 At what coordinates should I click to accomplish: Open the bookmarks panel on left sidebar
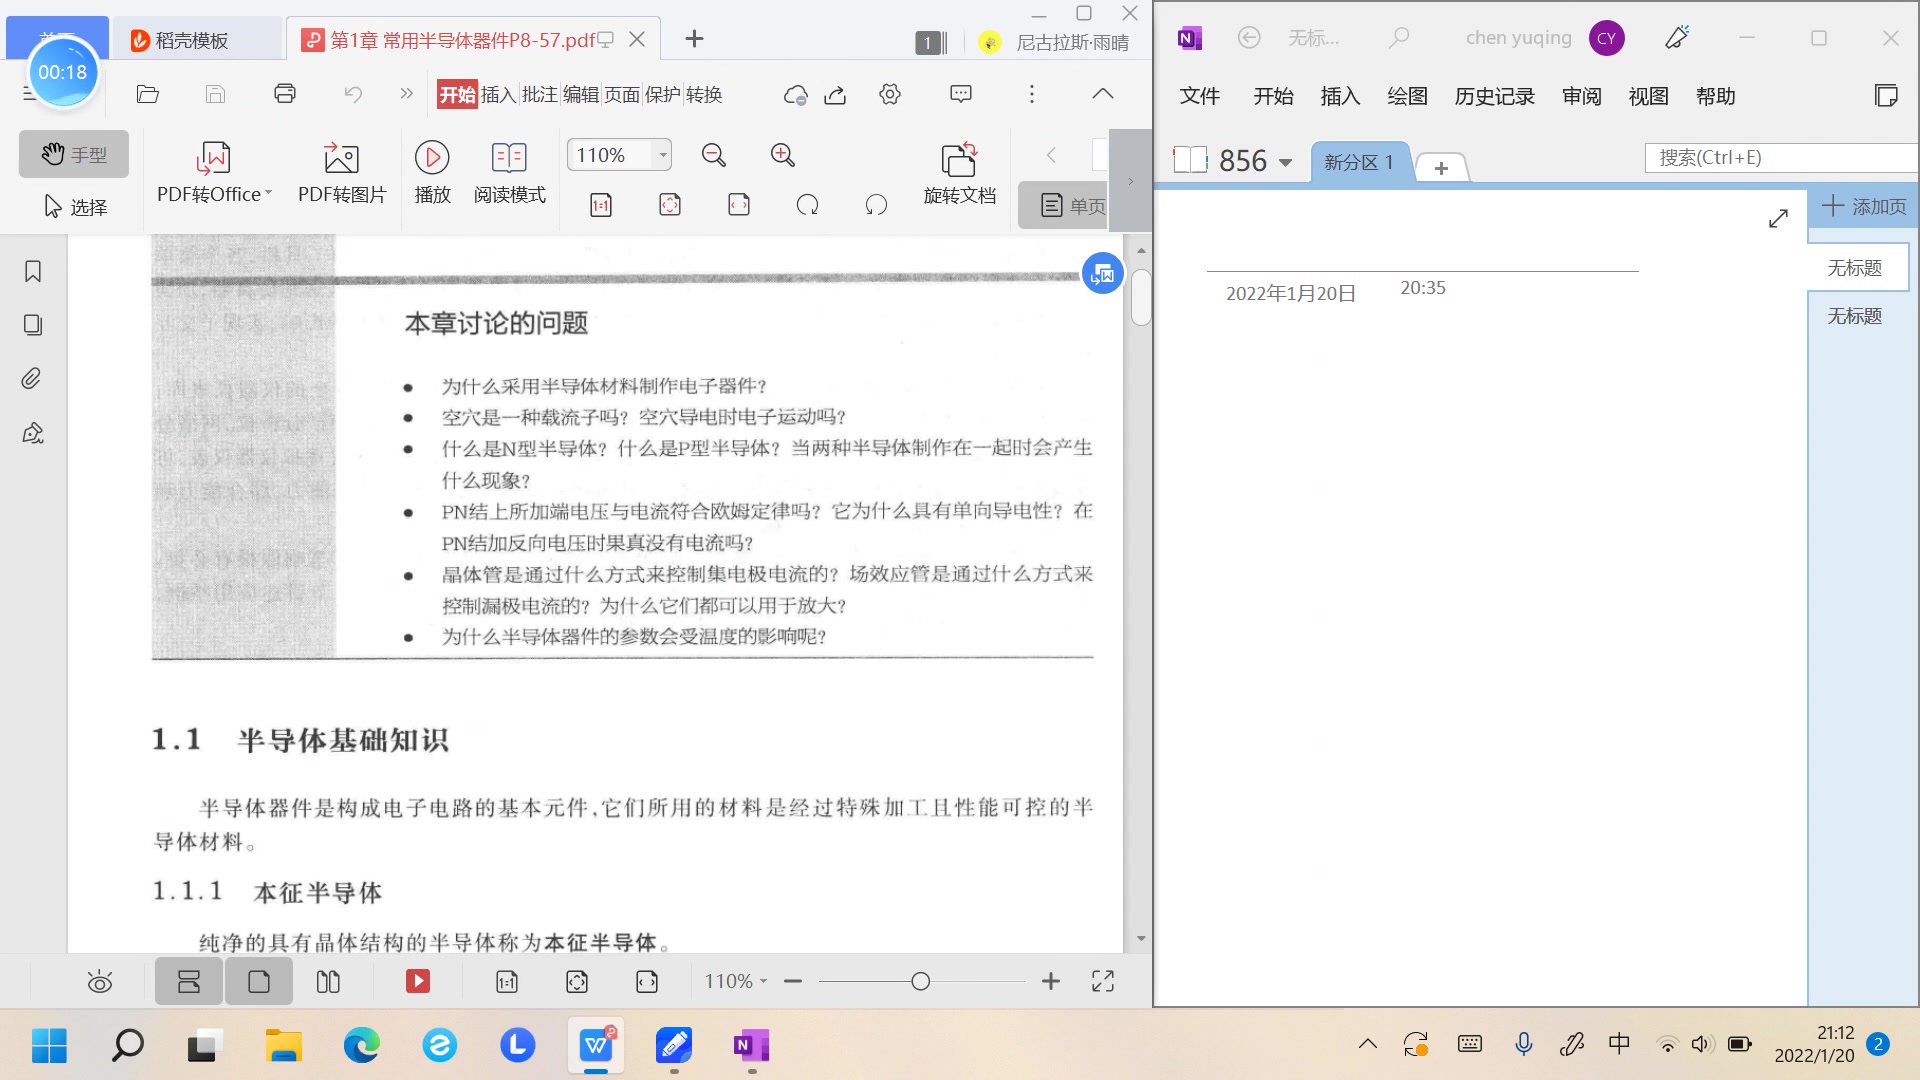[x=32, y=270]
